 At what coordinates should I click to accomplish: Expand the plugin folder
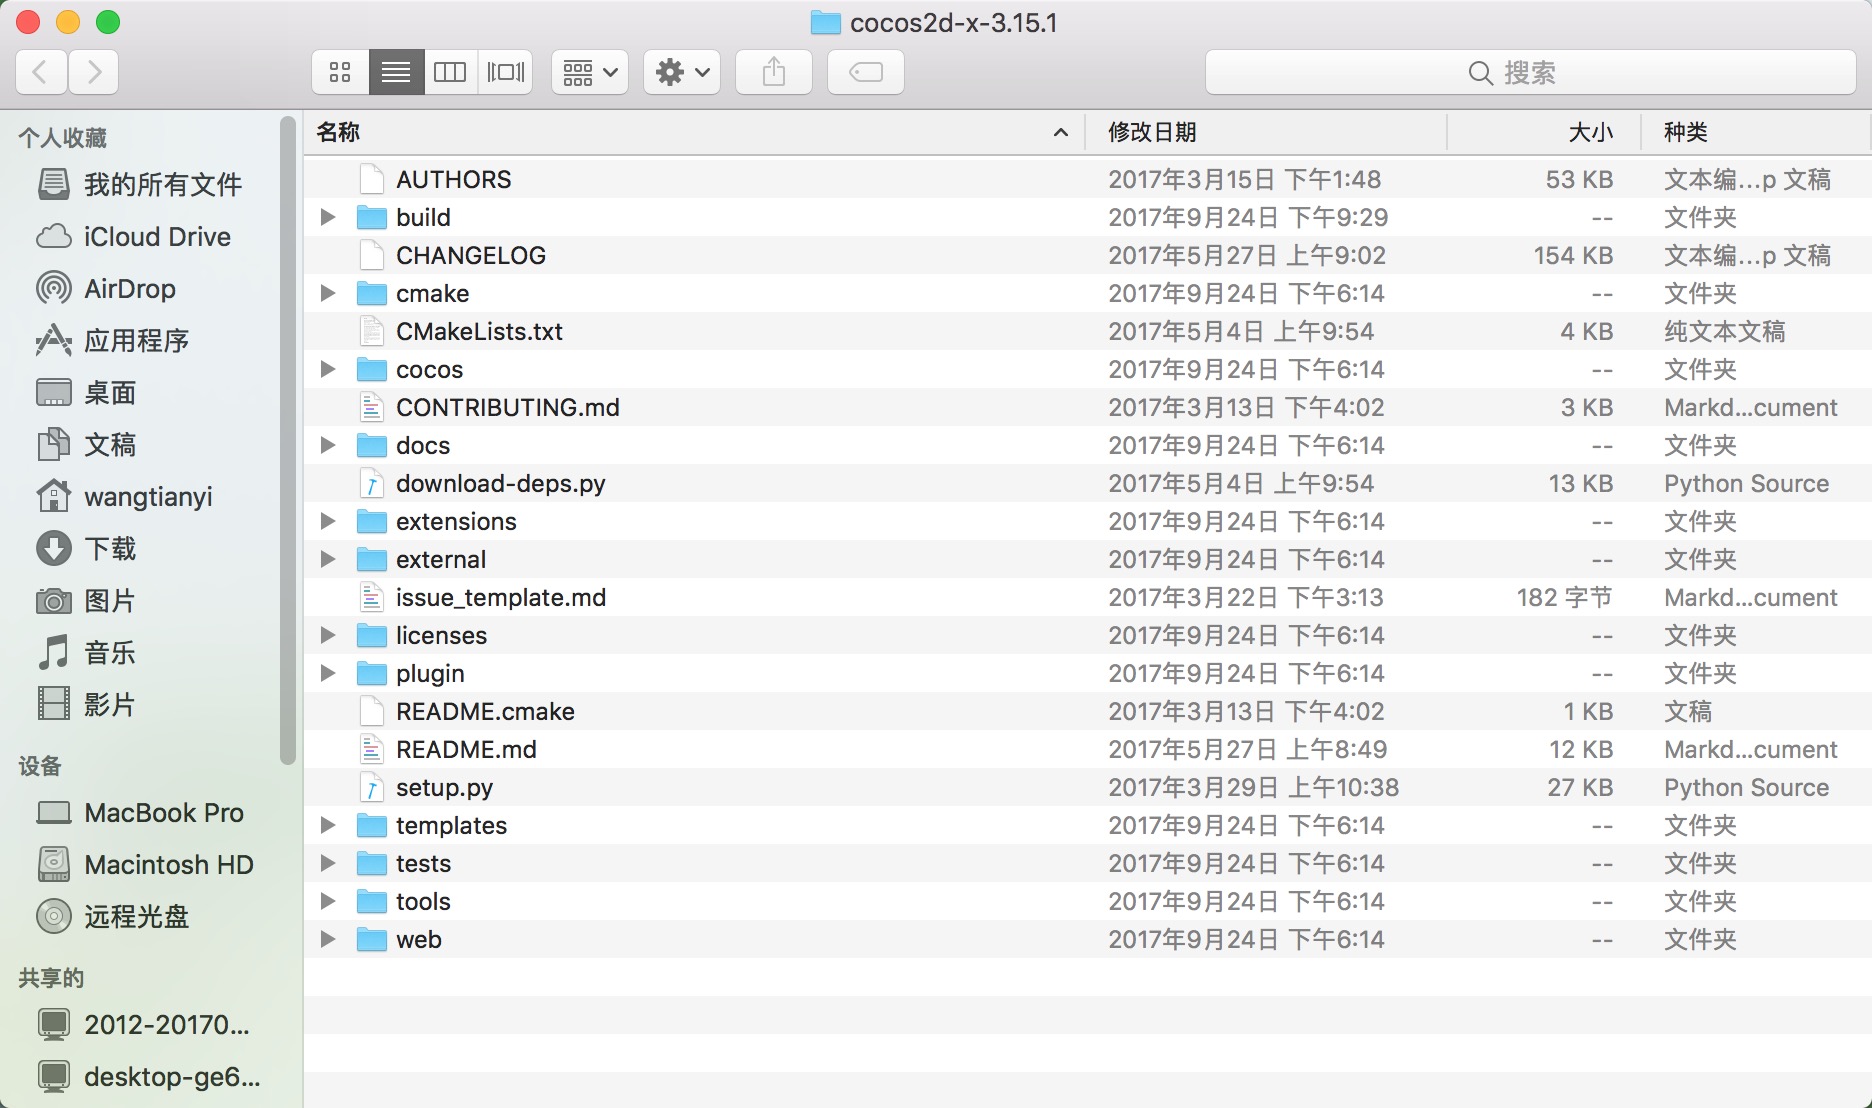(x=327, y=673)
